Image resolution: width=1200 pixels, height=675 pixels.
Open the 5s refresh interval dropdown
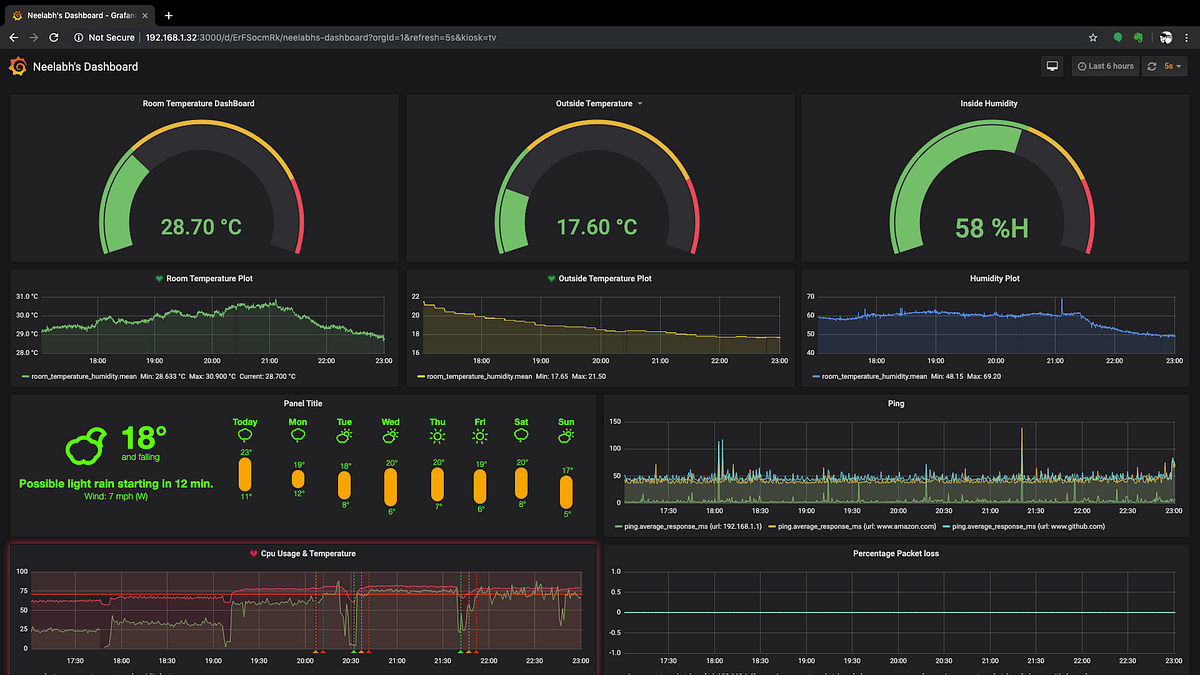[1175, 65]
